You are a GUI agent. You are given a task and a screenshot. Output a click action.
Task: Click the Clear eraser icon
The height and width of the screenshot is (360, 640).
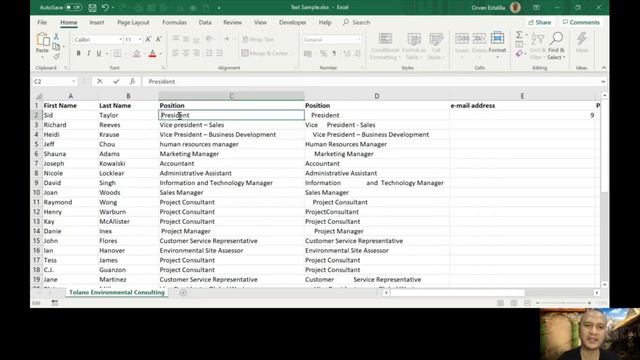pyautogui.click(x=519, y=54)
